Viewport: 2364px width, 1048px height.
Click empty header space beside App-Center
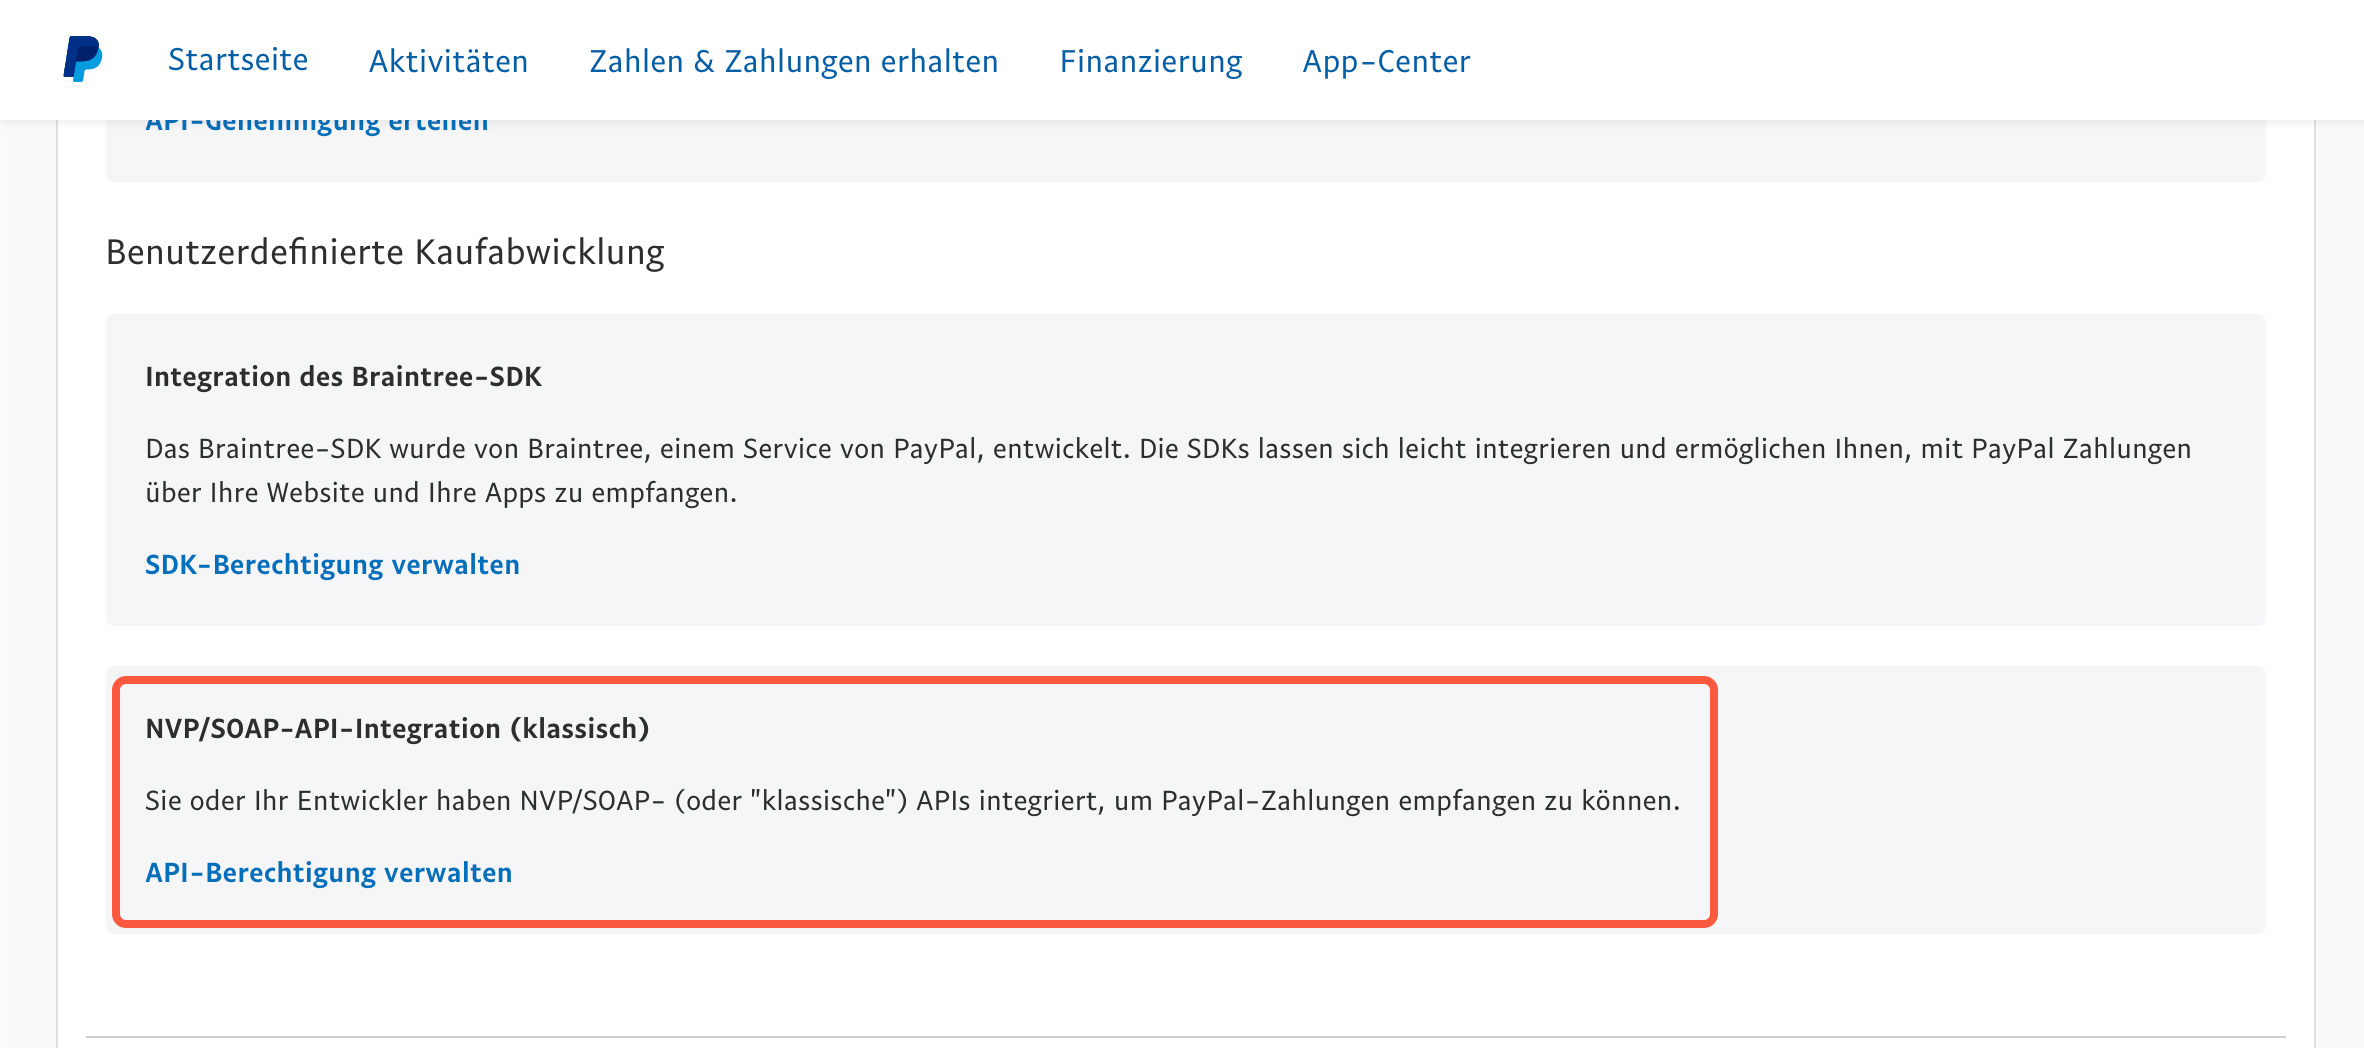click(1900, 60)
